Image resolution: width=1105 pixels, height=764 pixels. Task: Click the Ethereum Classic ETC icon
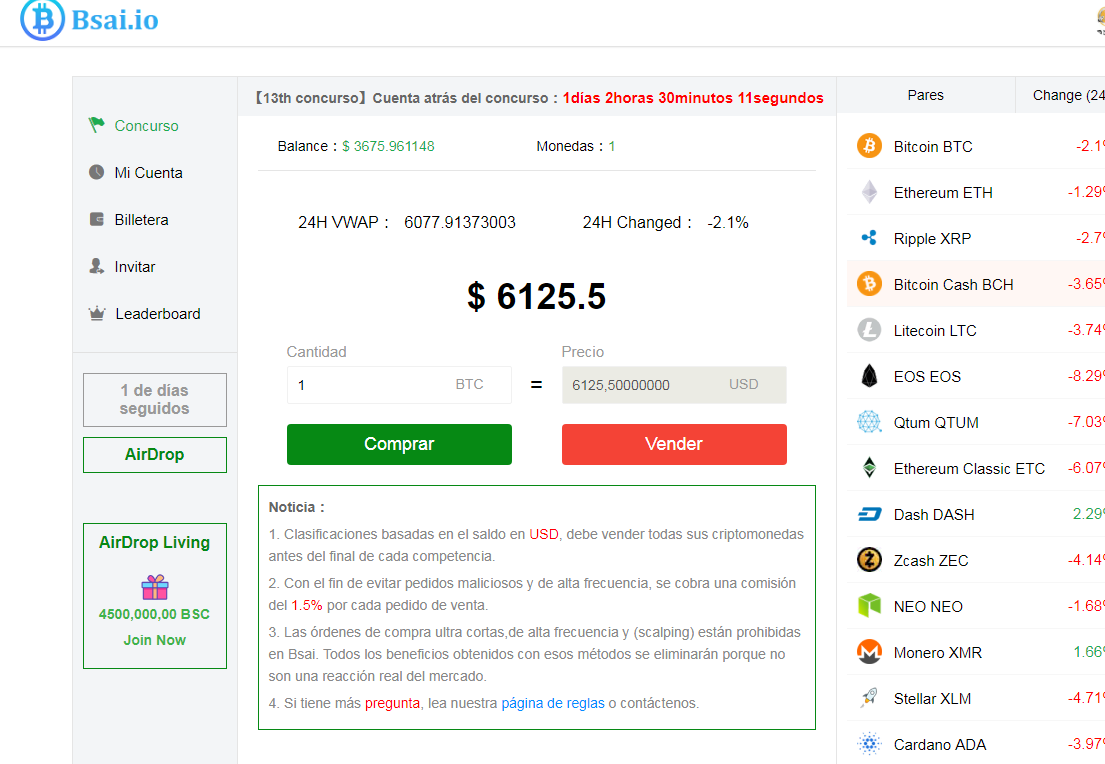pyautogui.click(x=869, y=468)
